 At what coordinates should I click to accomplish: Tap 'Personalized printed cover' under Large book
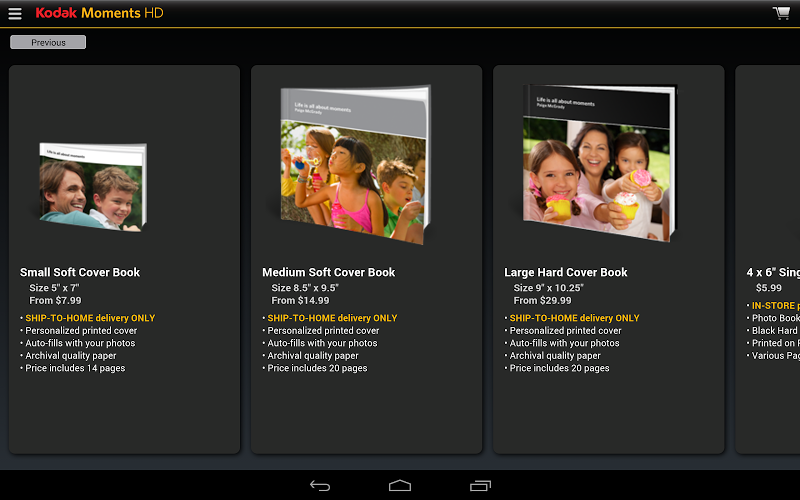565,331
